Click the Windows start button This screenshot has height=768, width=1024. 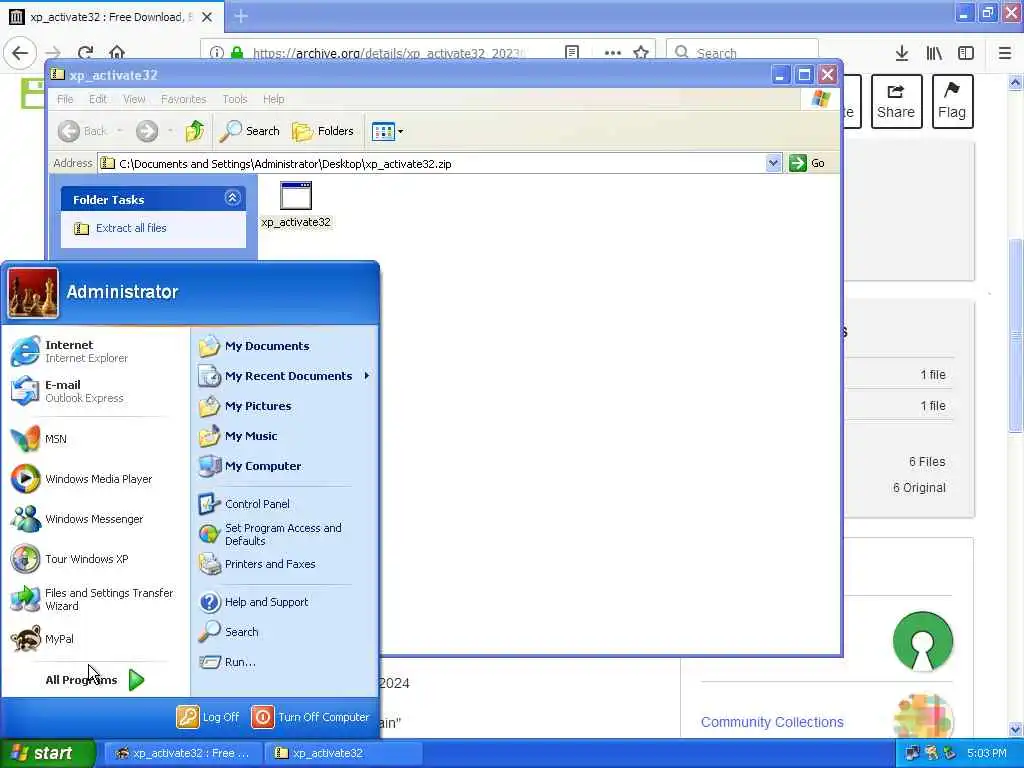[x=48, y=754]
